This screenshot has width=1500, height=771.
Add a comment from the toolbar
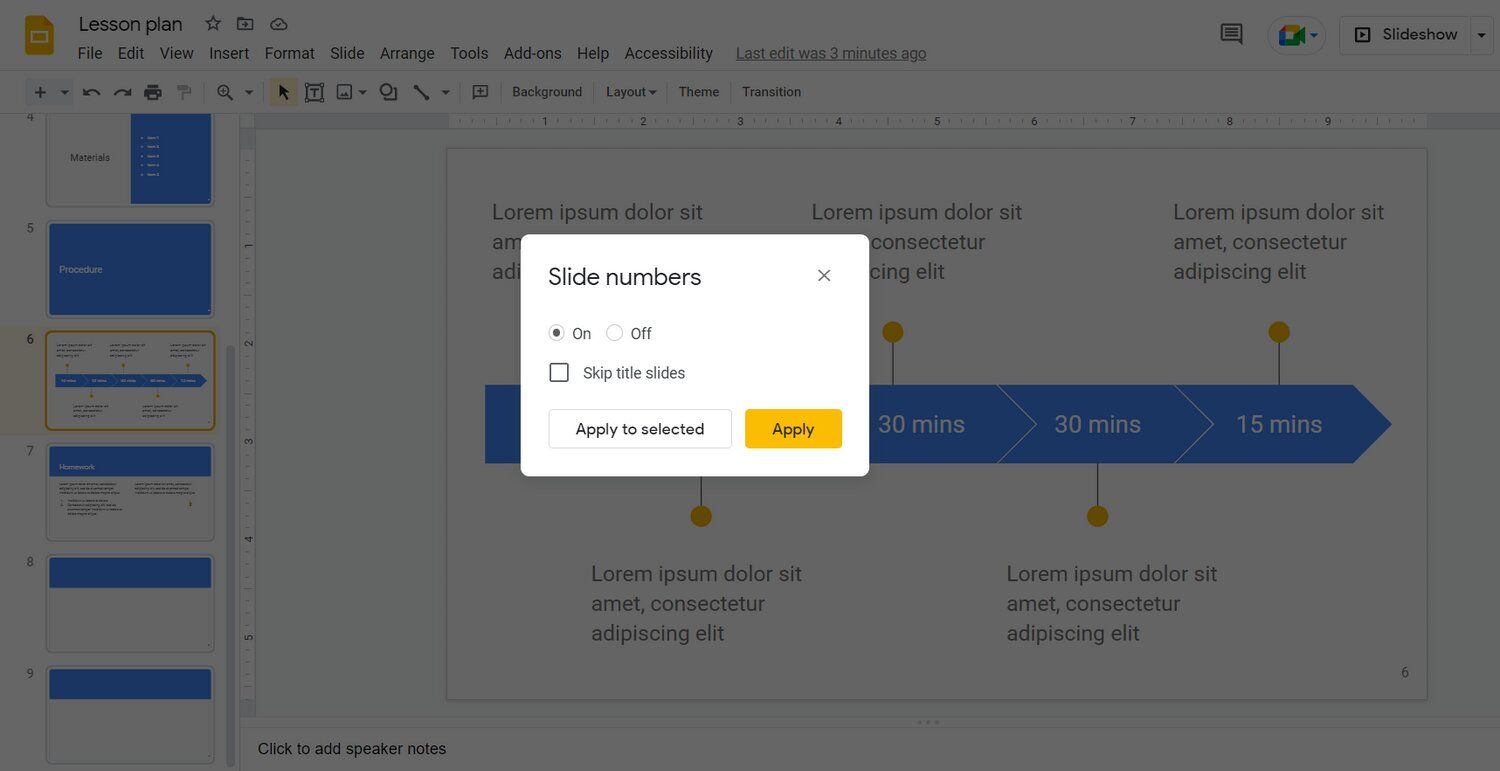[x=480, y=92]
